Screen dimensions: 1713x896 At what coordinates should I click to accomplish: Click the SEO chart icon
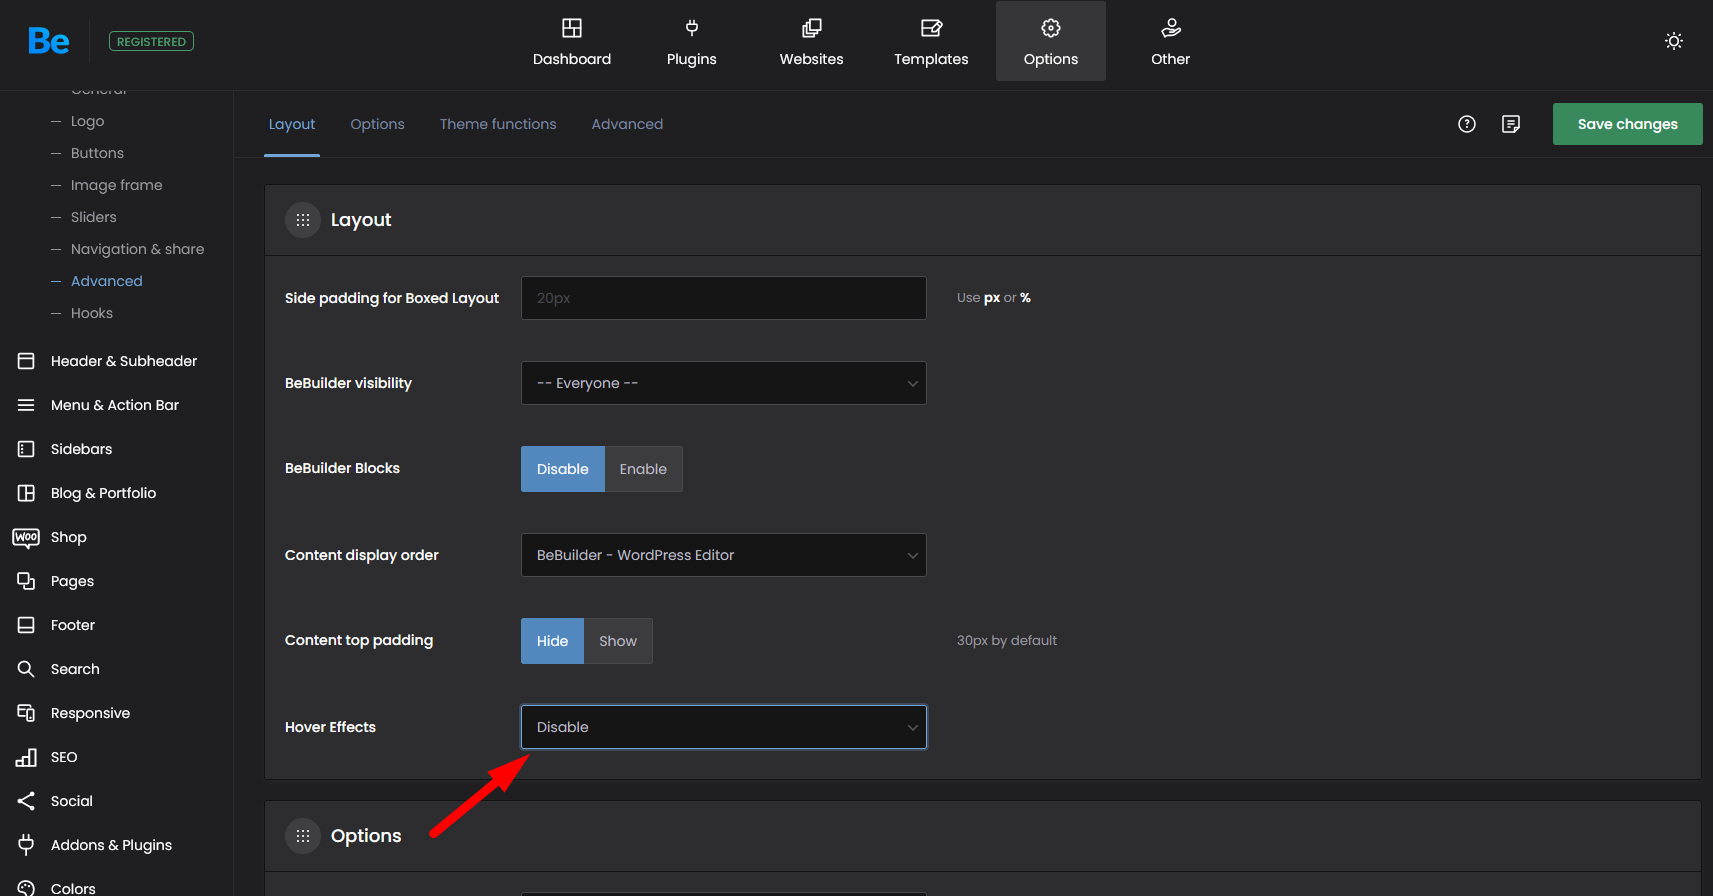pos(26,757)
